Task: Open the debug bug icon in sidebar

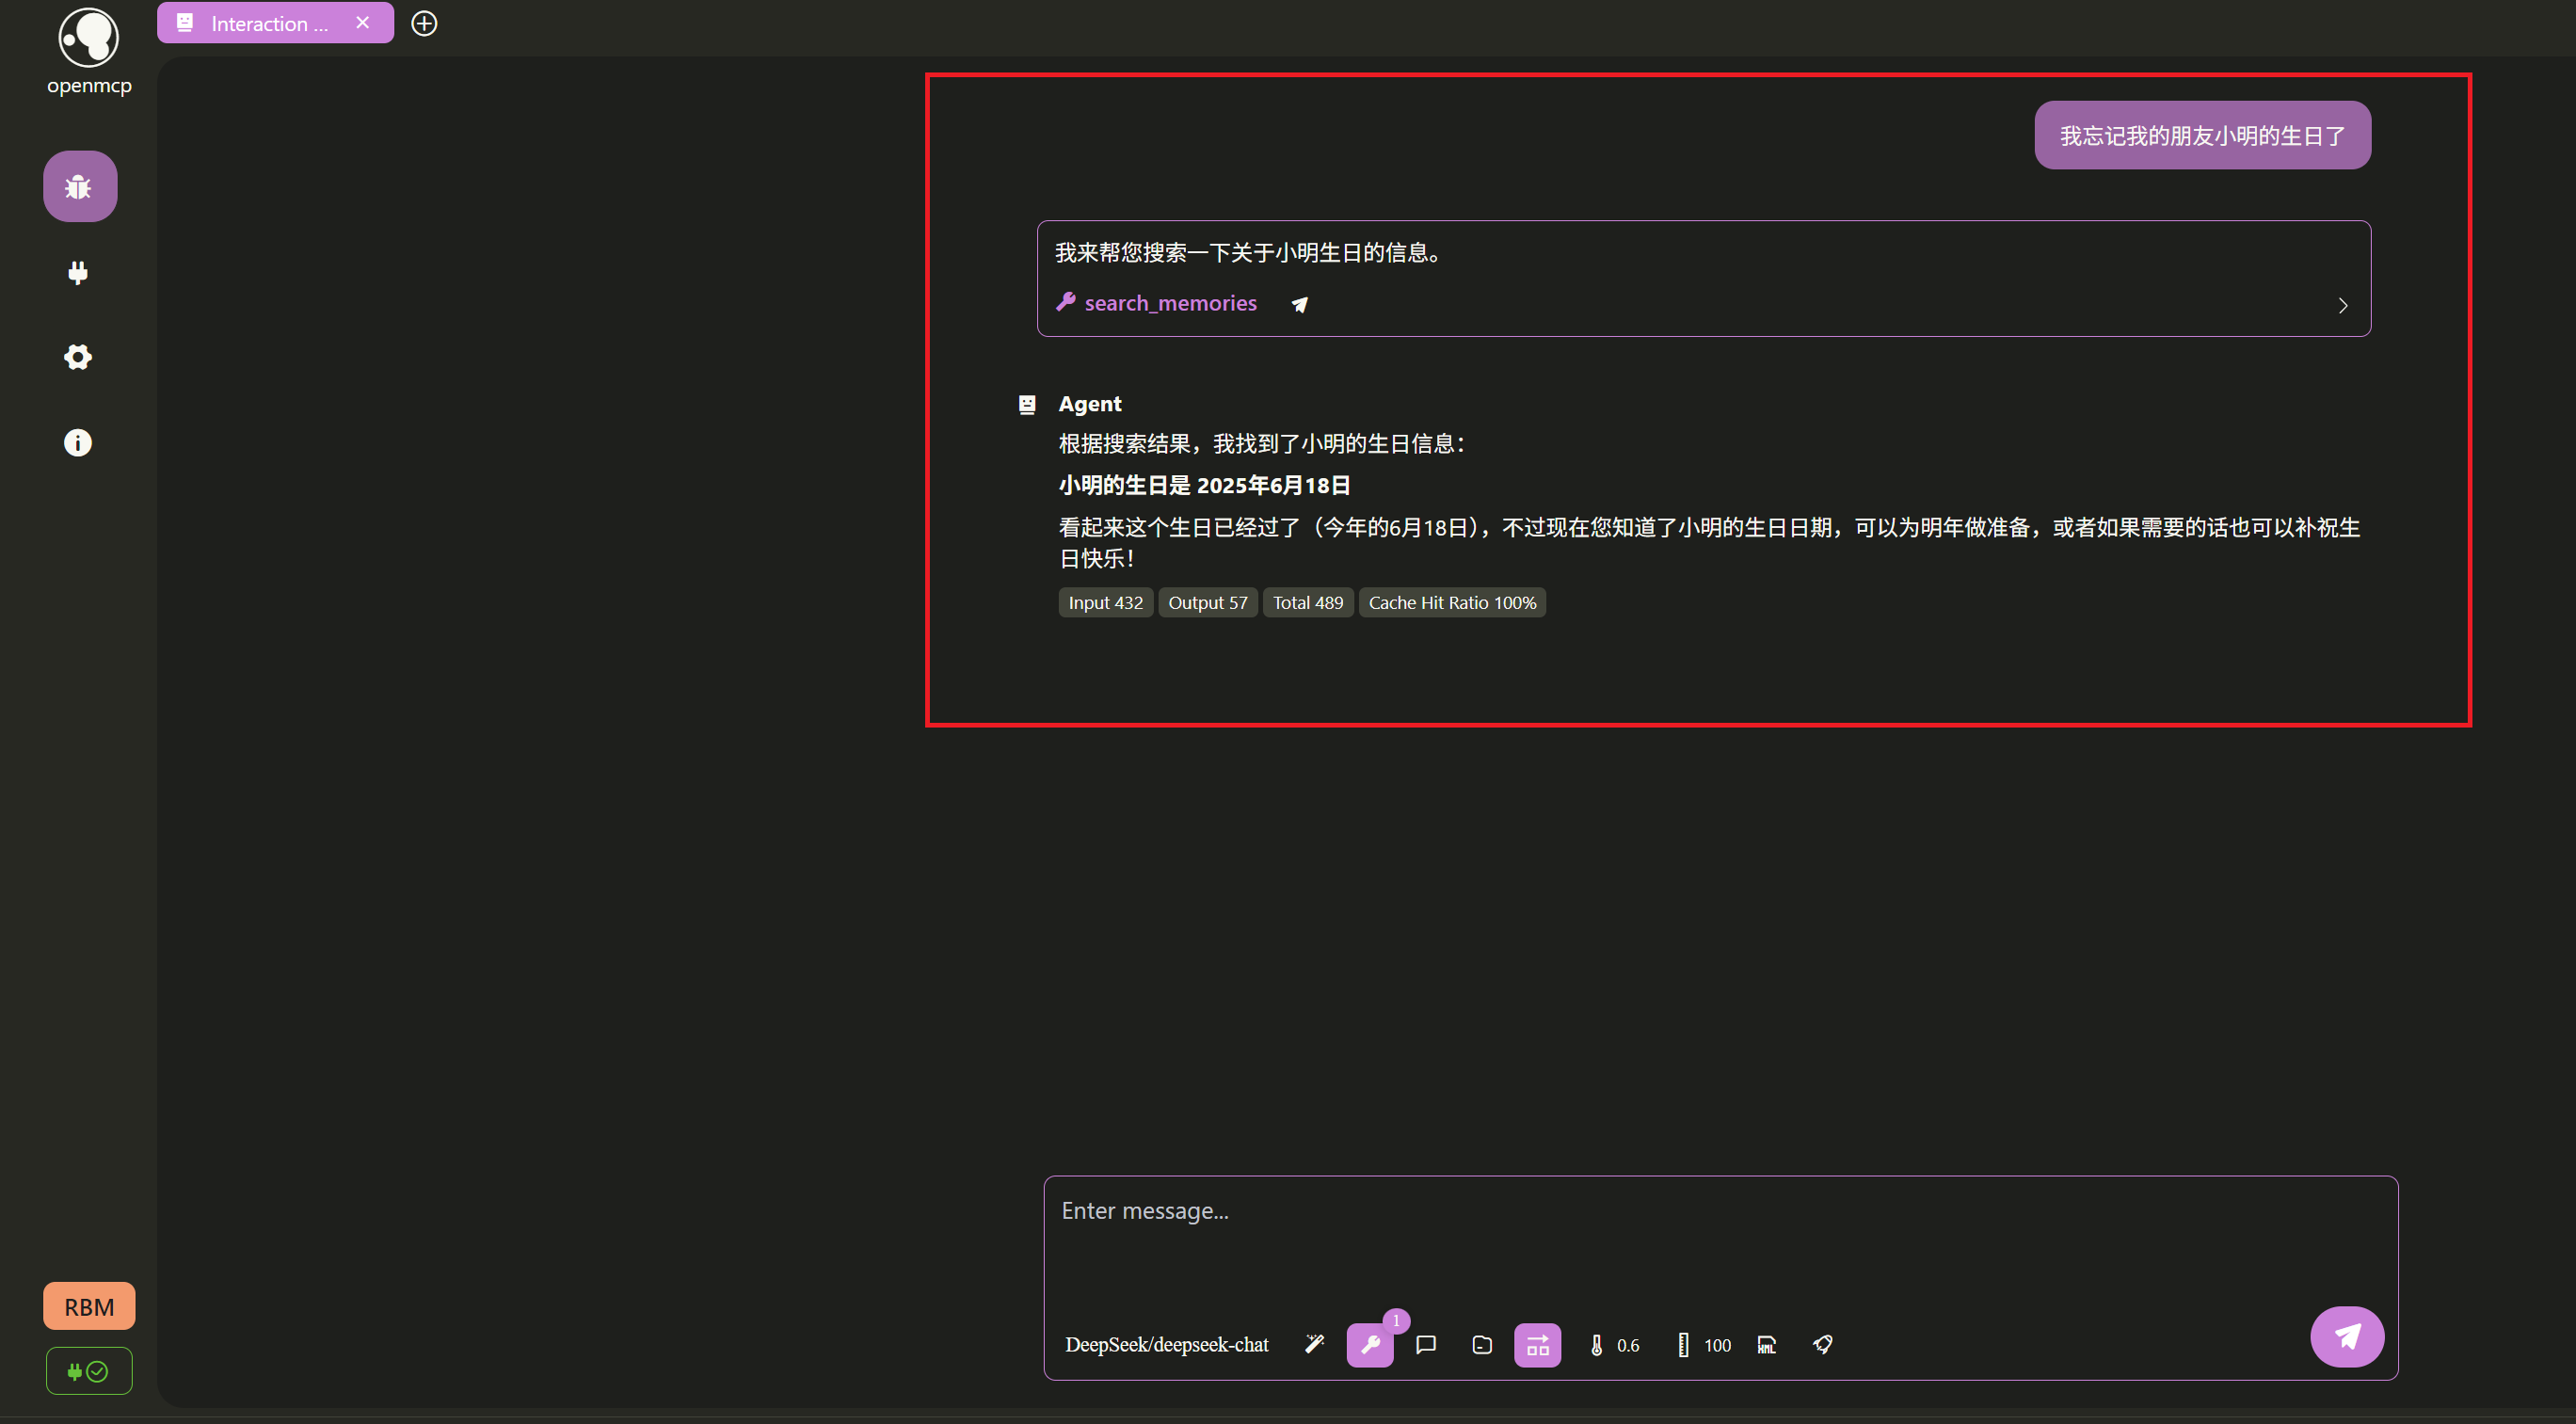Action: coord(79,187)
